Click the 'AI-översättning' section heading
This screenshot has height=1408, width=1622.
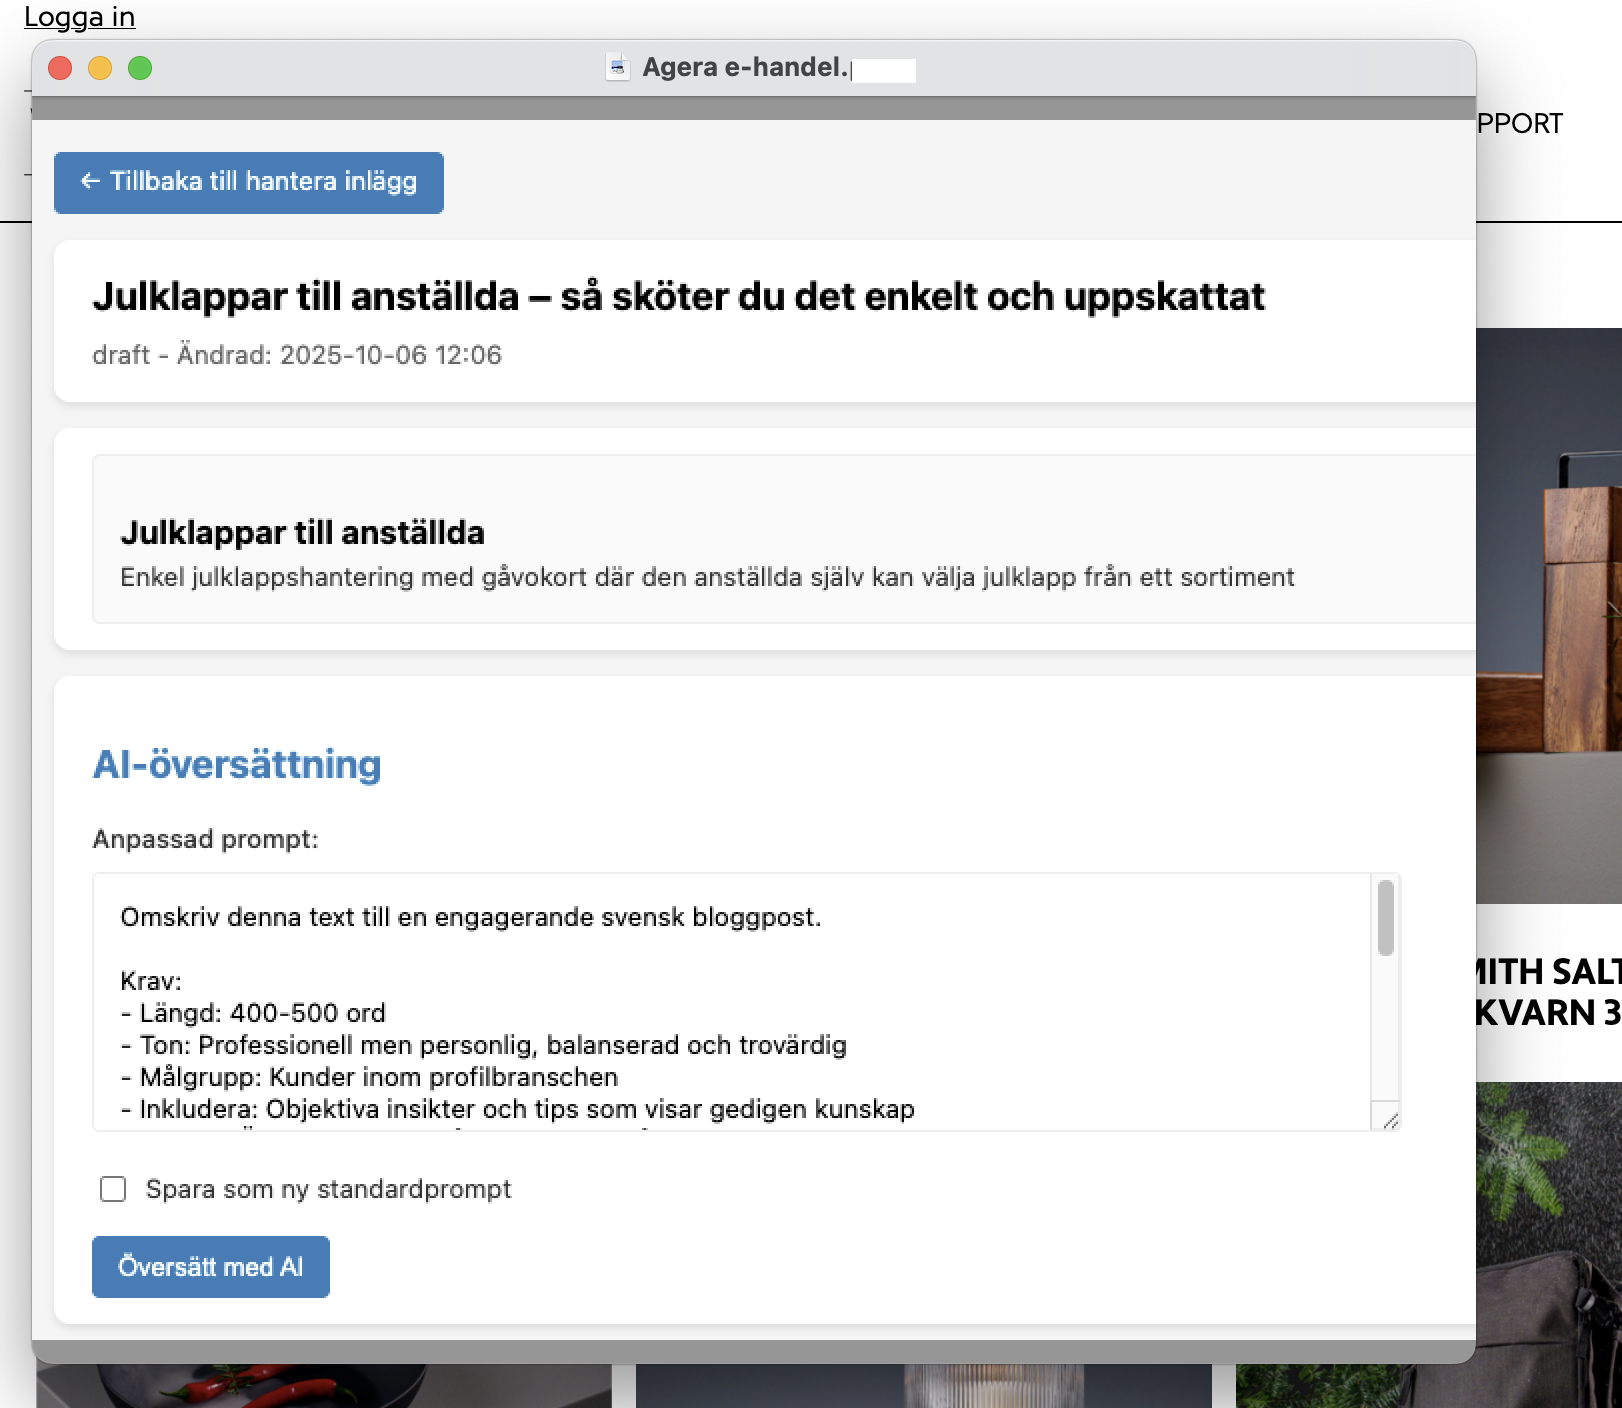pos(237,764)
